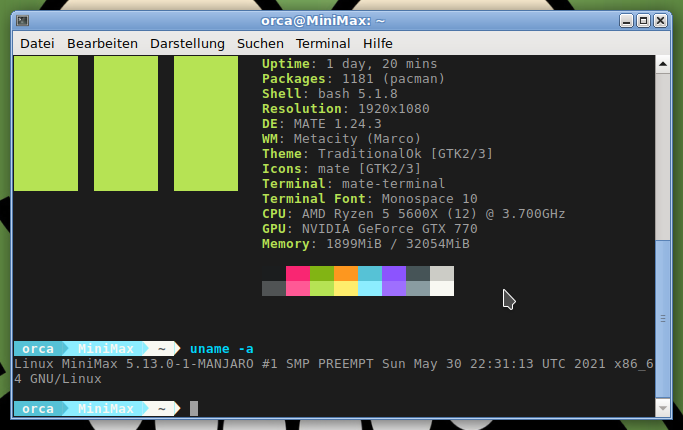The image size is (683, 430).
Task: Click the purple color block in top palette row
Action: (394, 273)
